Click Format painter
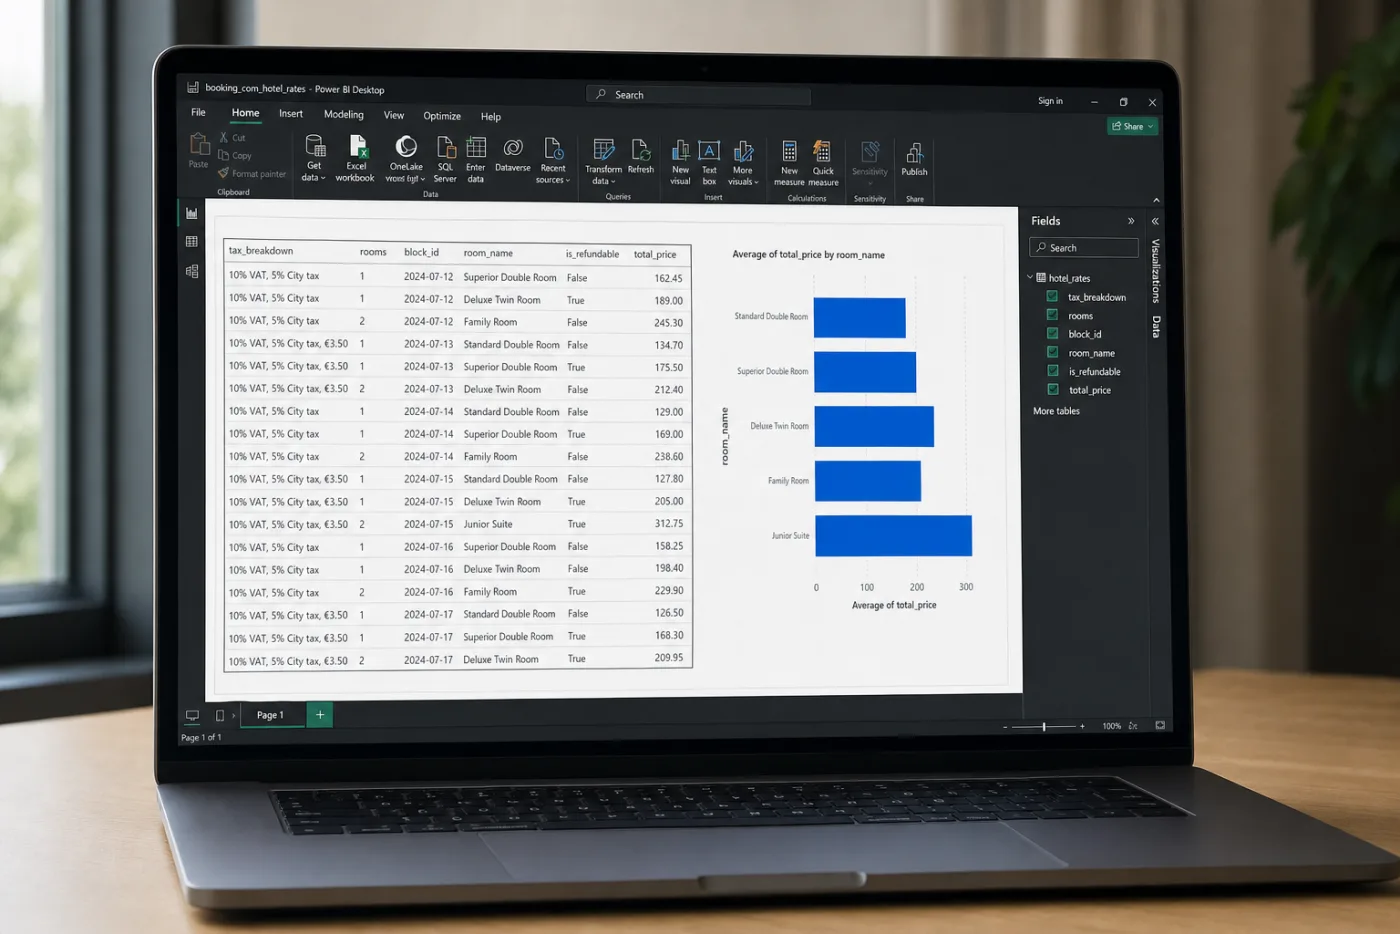The height and width of the screenshot is (934, 1400). [252, 174]
